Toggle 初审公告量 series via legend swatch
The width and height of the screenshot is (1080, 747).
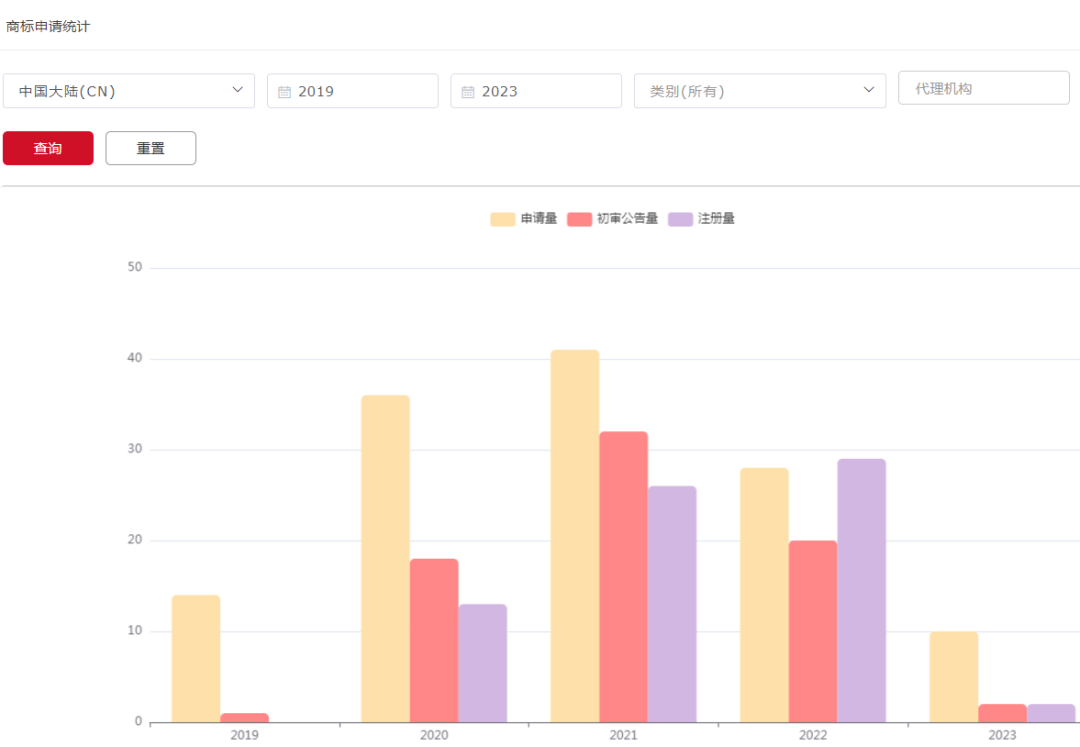pyautogui.click(x=579, y=219)
